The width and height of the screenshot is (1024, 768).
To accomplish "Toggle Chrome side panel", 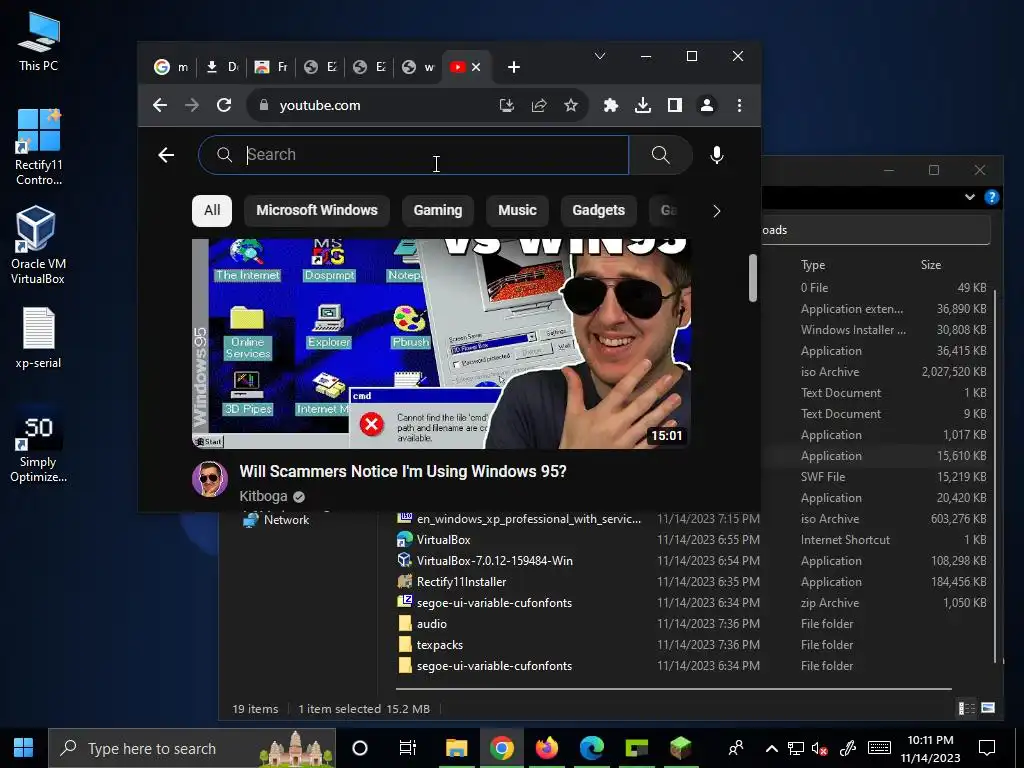I will [x=675, y=105].
